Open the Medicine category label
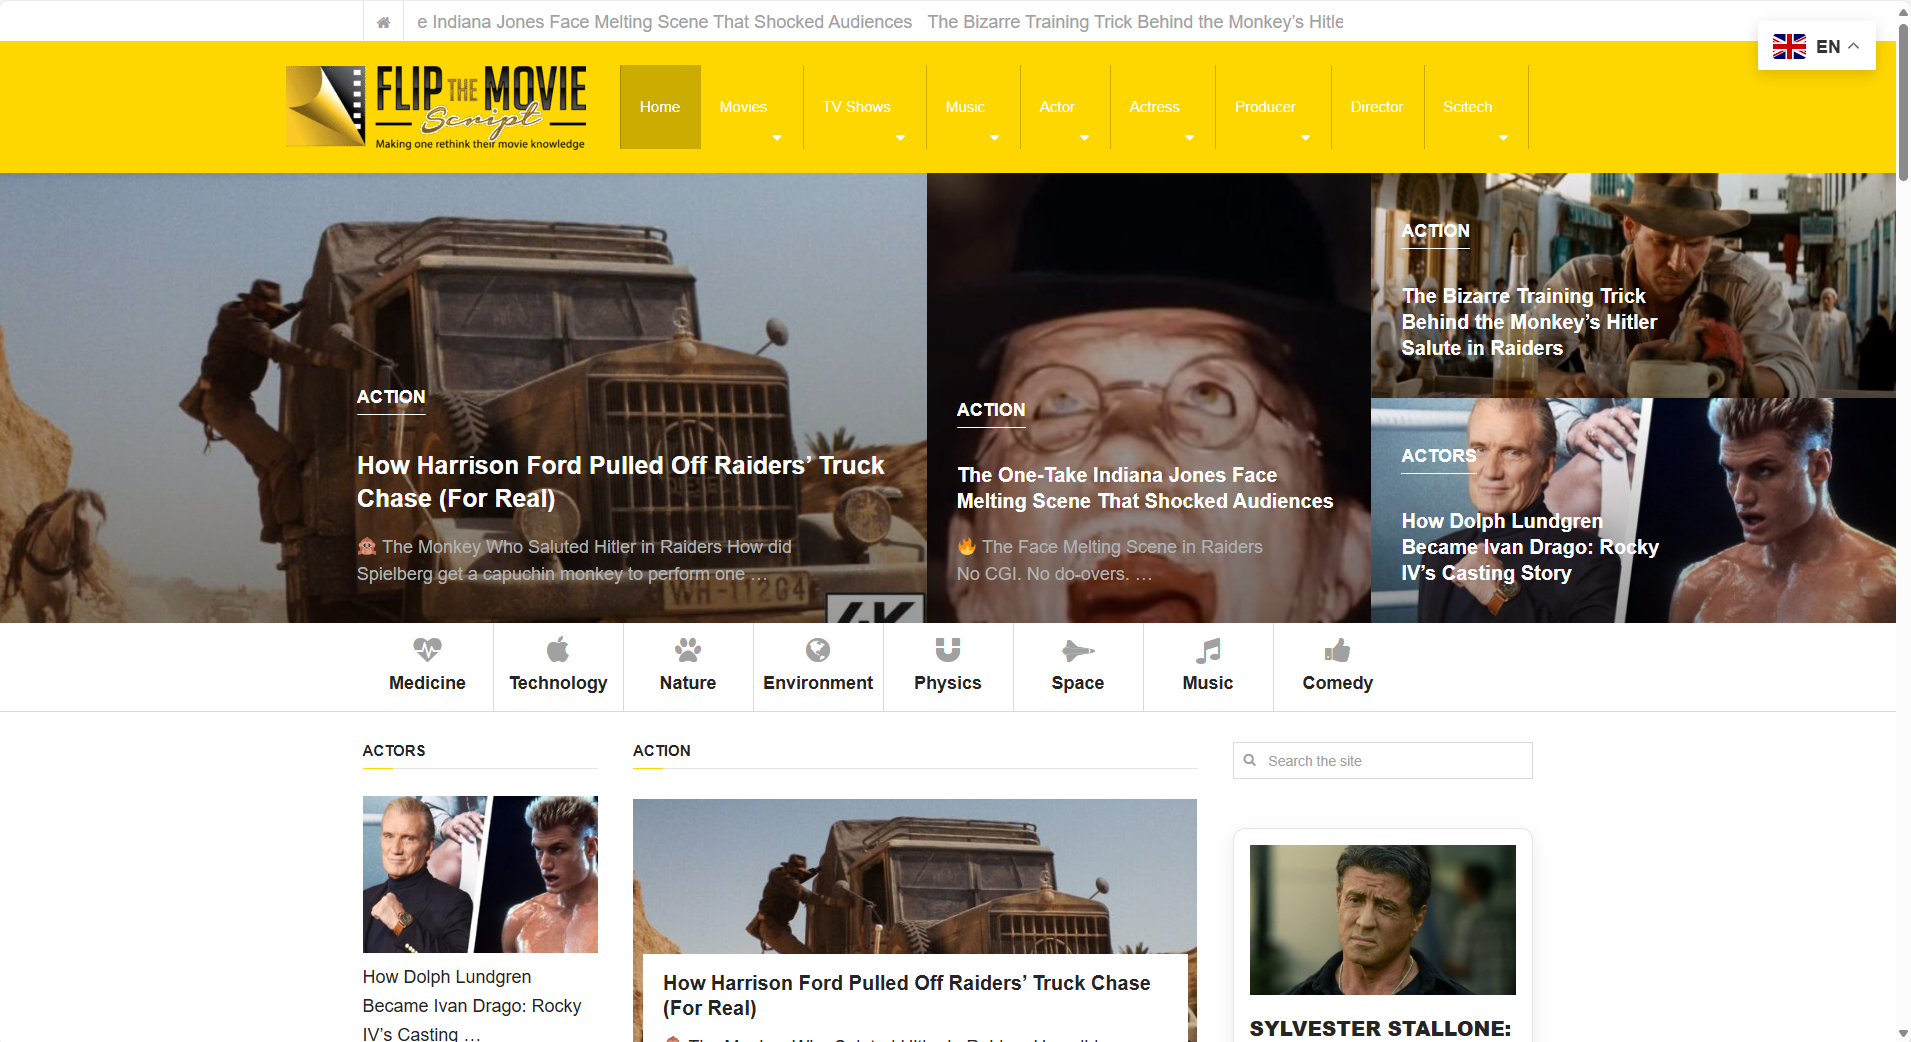This screenshot has width=1911, height=1042. [427, 683]
